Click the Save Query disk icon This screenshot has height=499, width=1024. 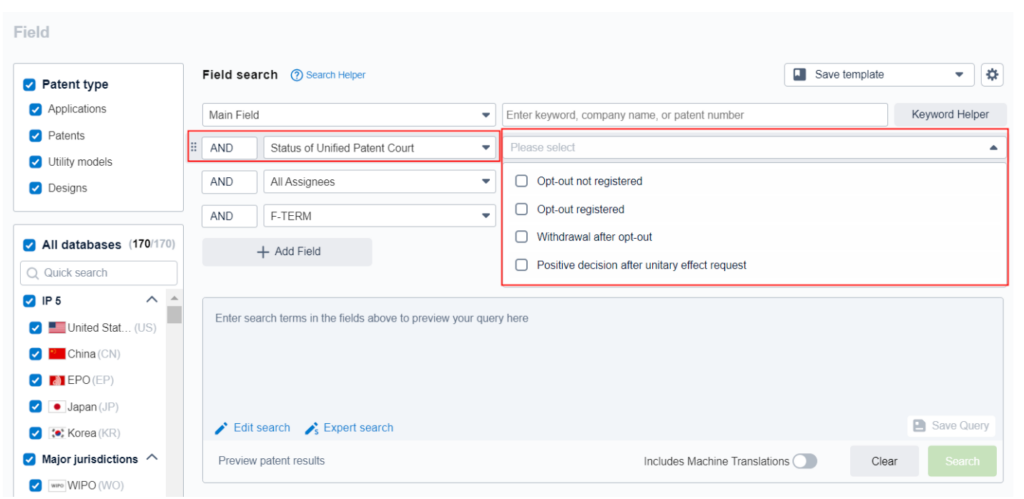point(918,426)
